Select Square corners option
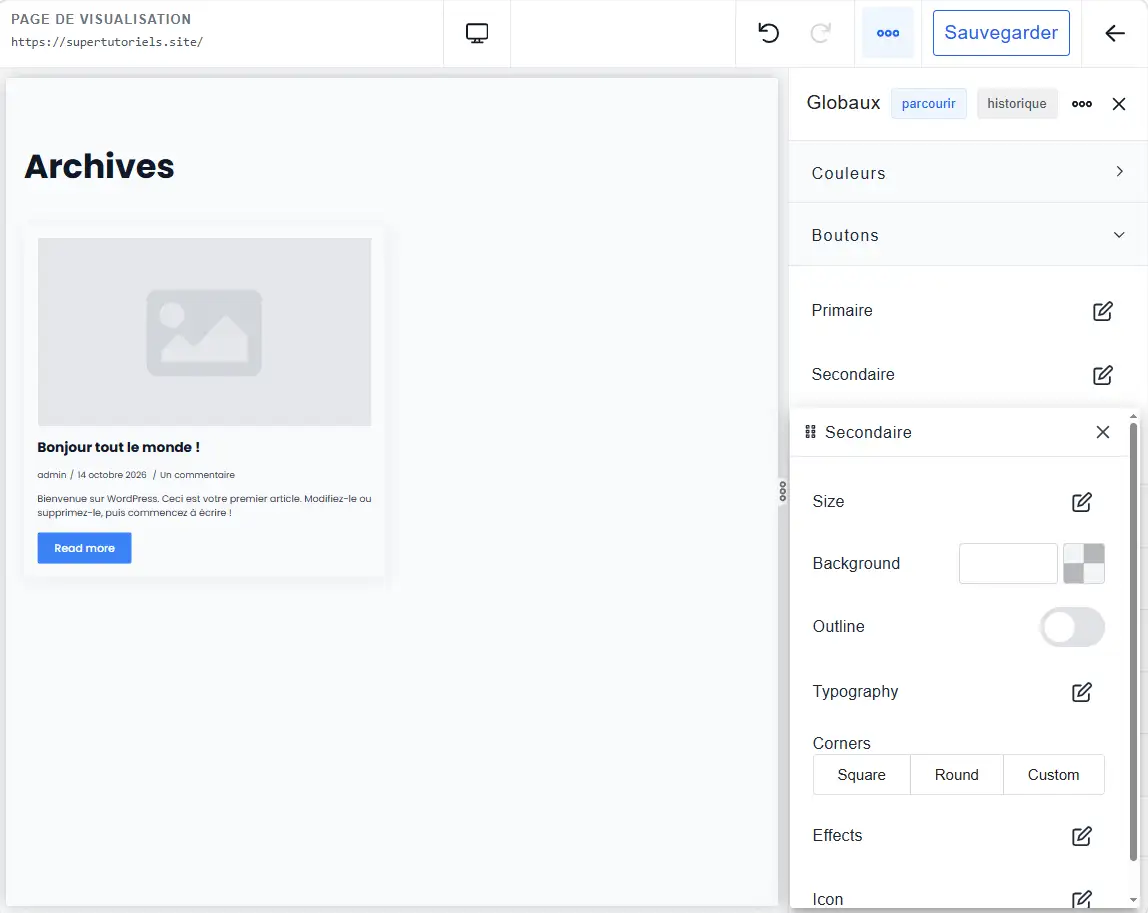The image size is (1148, 913). [x=862, y=775]
